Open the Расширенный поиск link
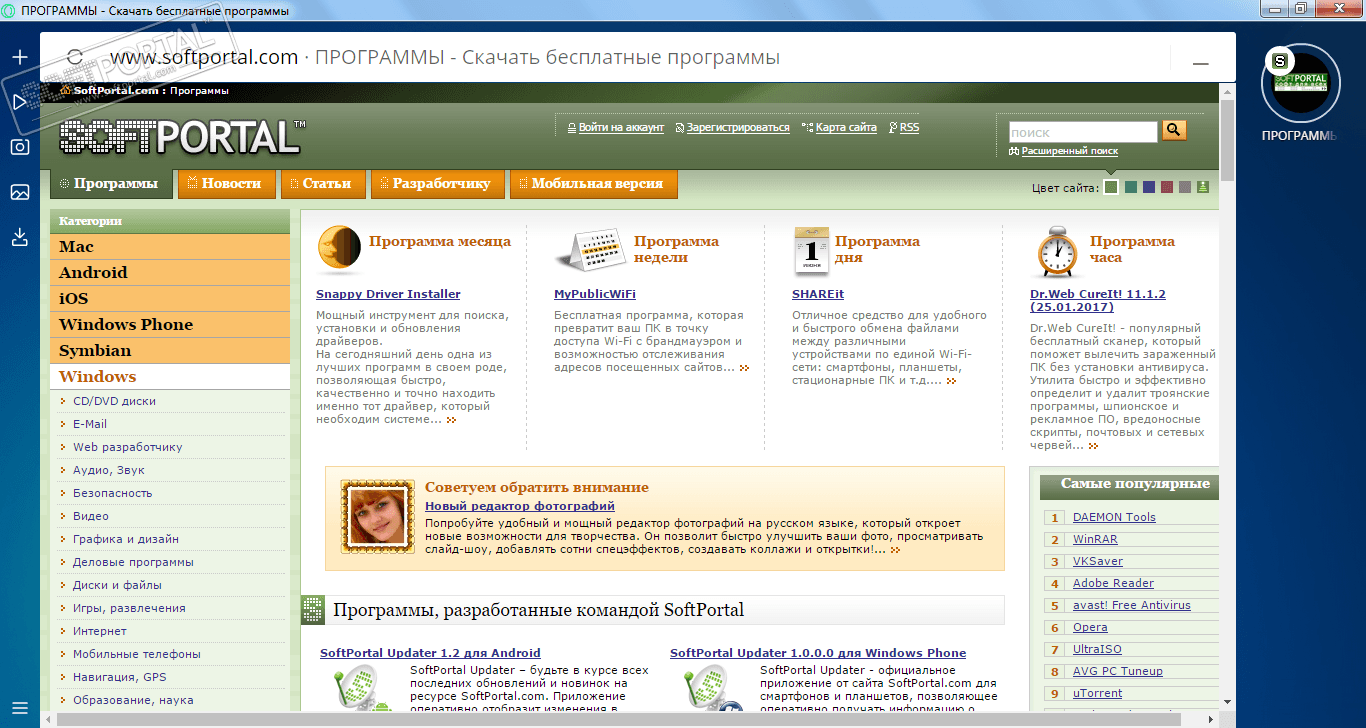1366x728 pixels. point(1069,152)
